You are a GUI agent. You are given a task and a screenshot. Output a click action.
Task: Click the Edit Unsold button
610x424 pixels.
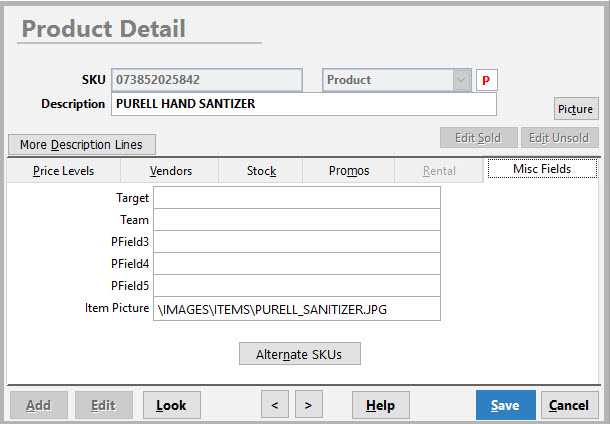[559, 138]
